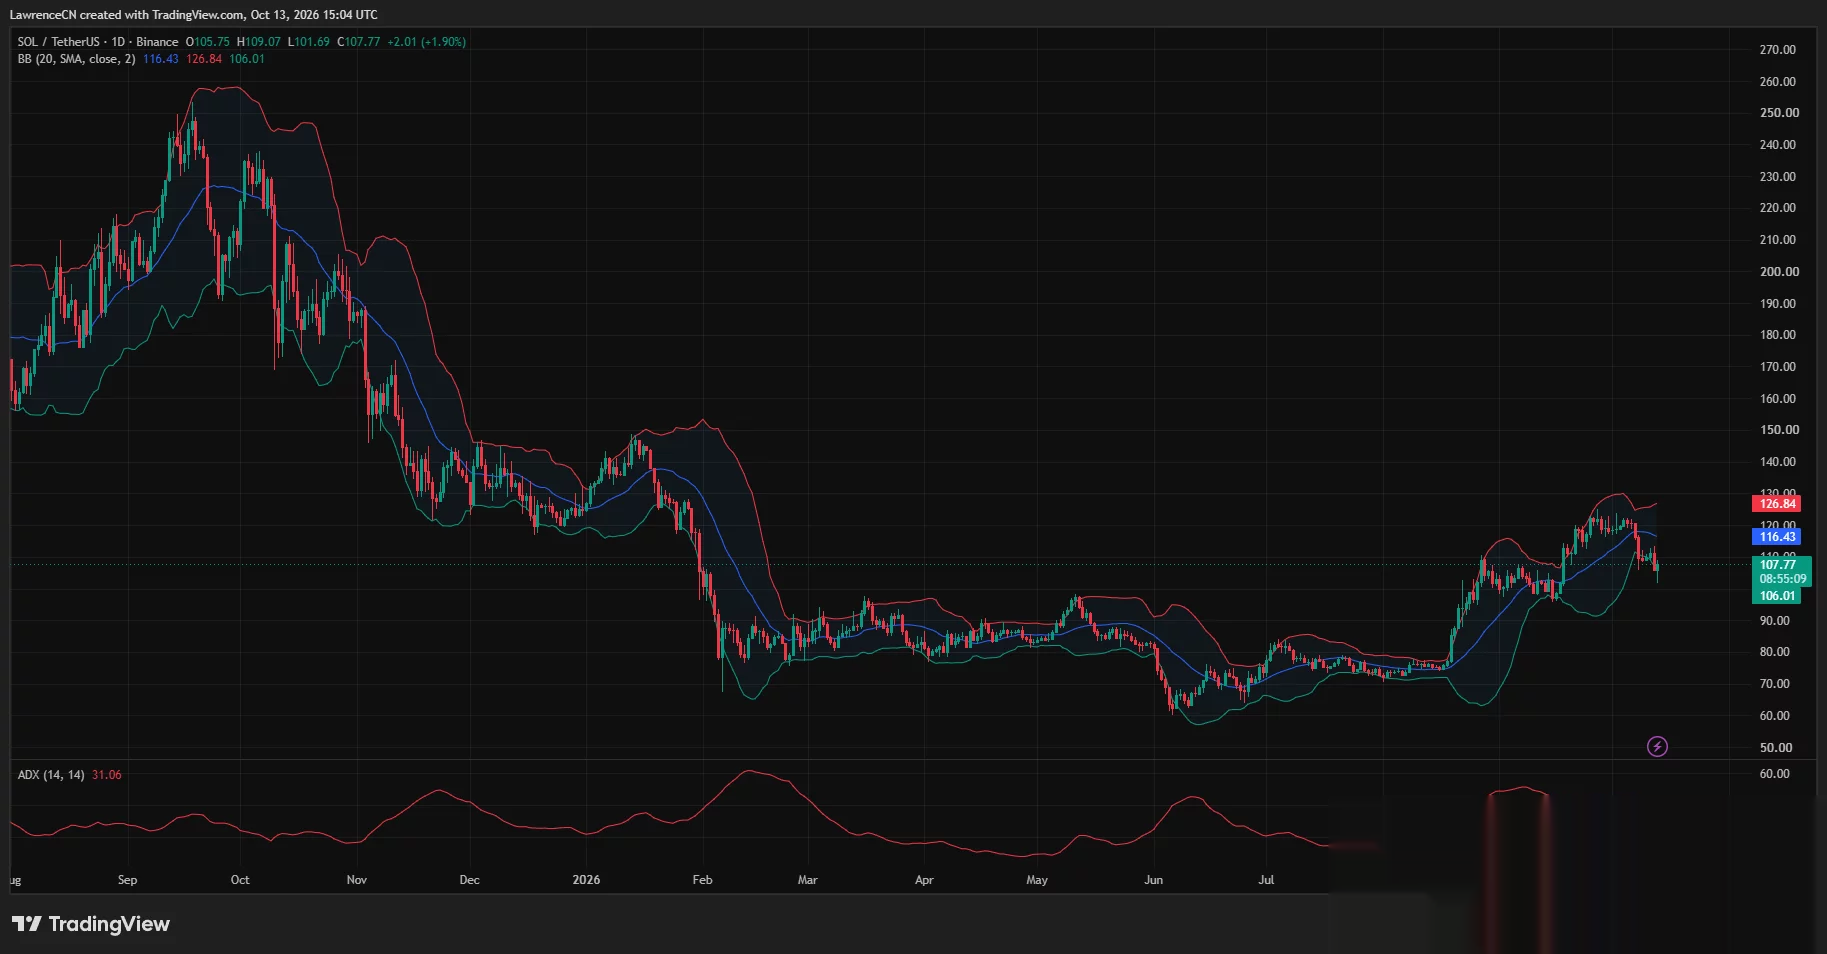Click the H109.07 high value in legend
This screenshot has width=1827, height=954.
259,42
